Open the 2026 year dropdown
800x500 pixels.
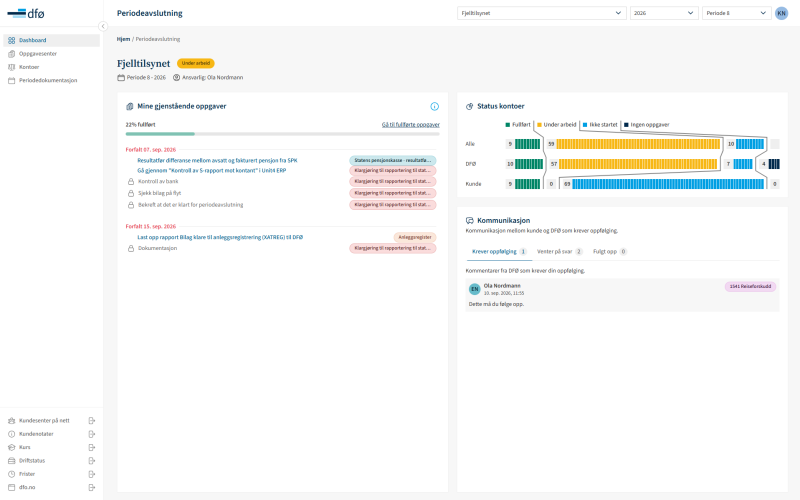click(664, 13)
